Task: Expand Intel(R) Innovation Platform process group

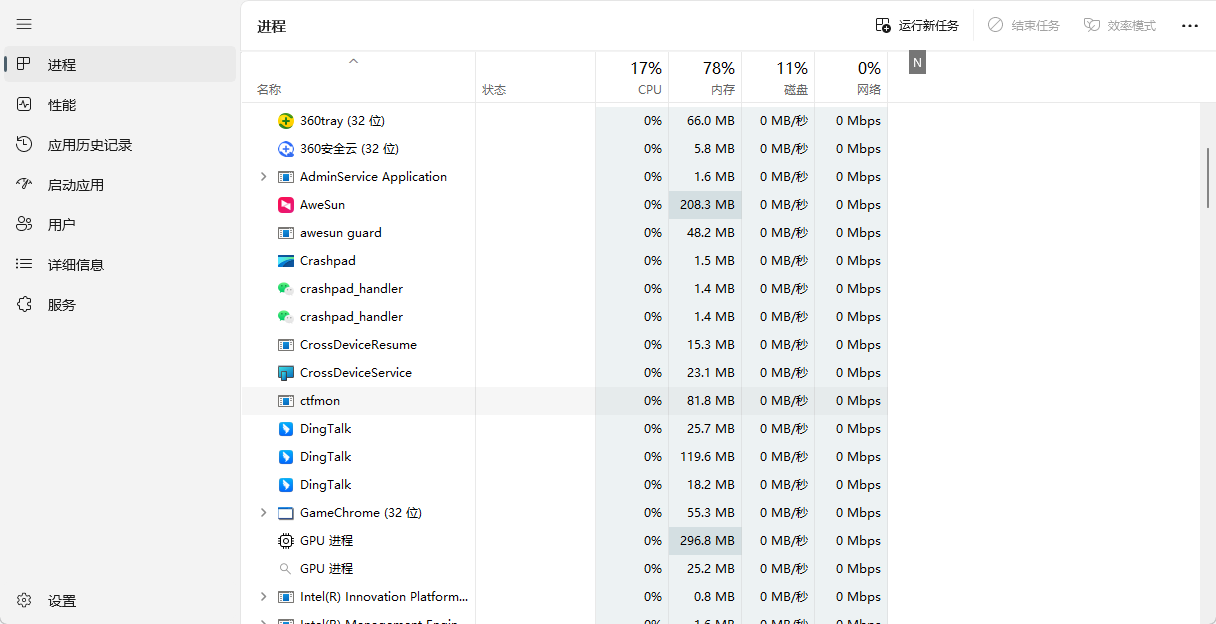Action: [263, 597]
